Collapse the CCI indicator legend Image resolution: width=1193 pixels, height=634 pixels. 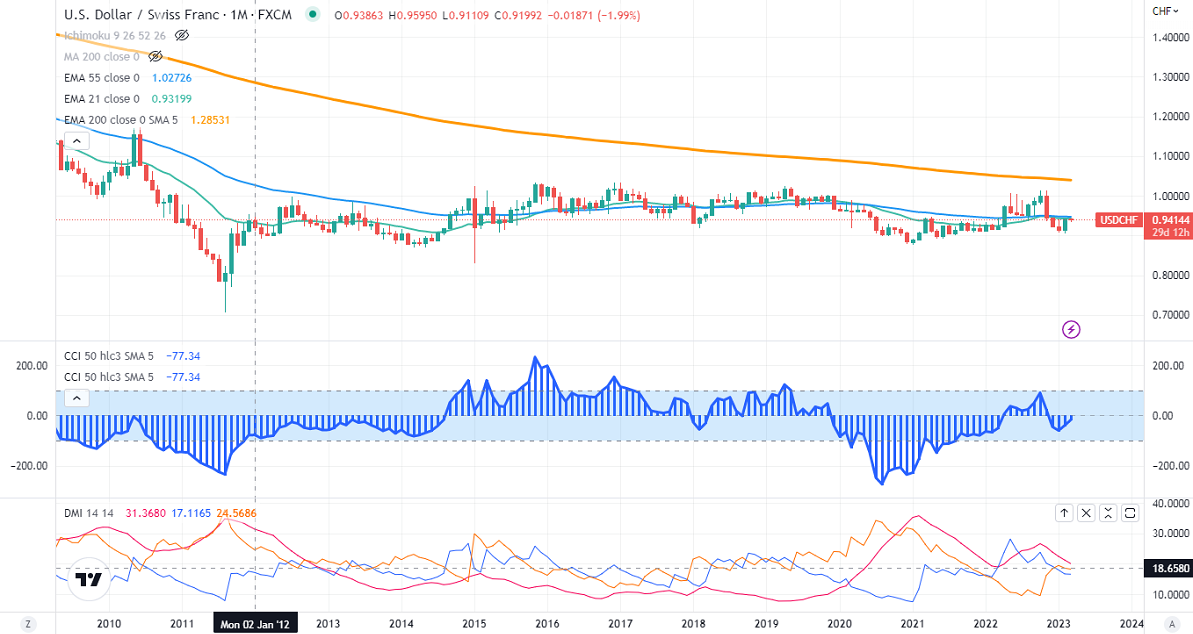[76, 398]
